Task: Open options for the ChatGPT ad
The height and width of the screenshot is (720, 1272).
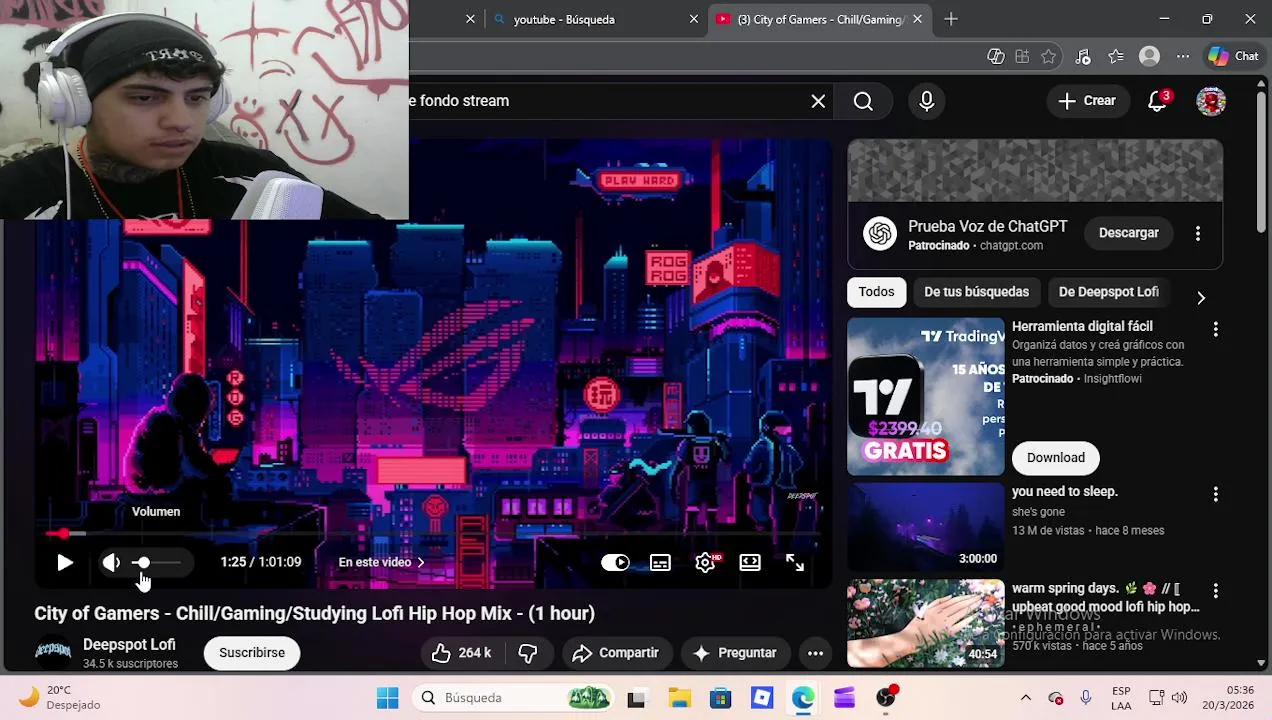Action: (x=1198, y=233)
